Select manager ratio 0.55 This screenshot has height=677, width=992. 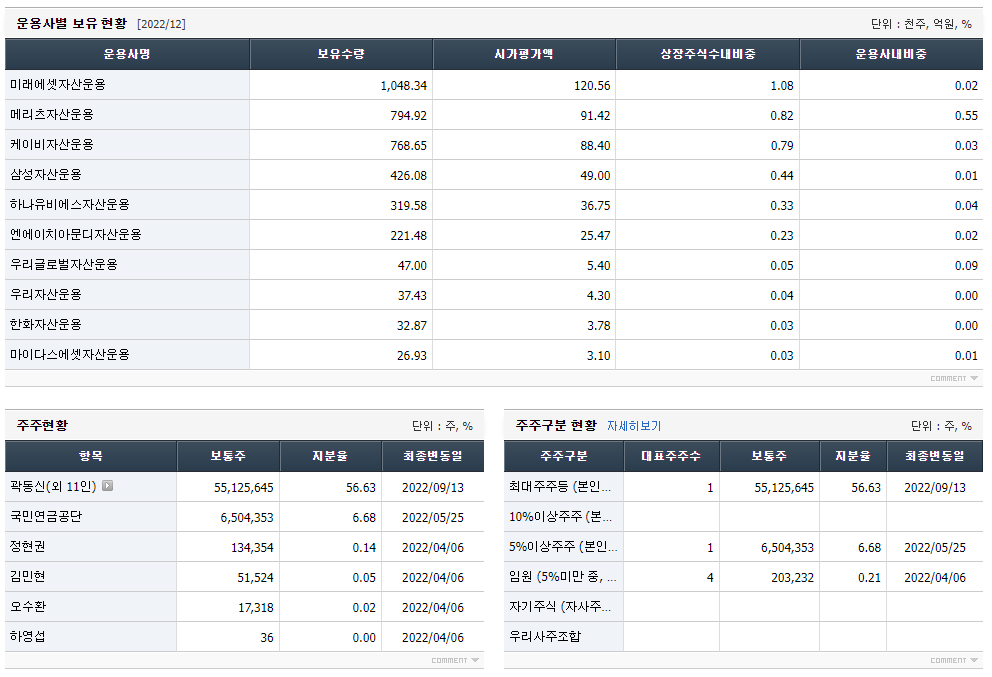(966, 116)
